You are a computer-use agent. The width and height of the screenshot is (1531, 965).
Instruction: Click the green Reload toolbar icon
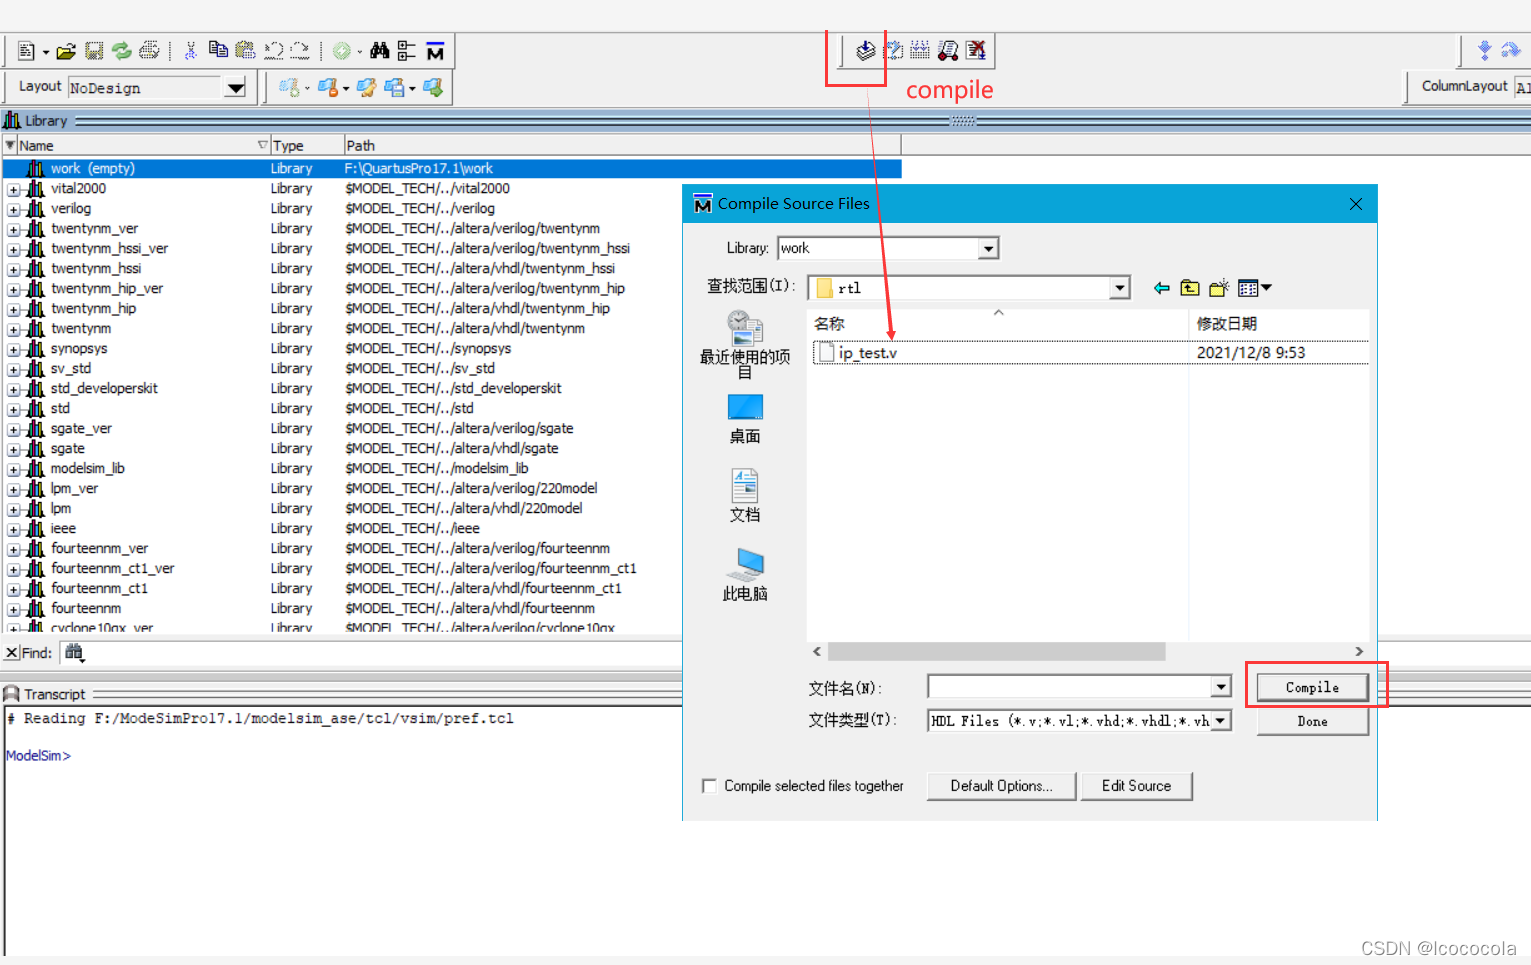(122, 51)
